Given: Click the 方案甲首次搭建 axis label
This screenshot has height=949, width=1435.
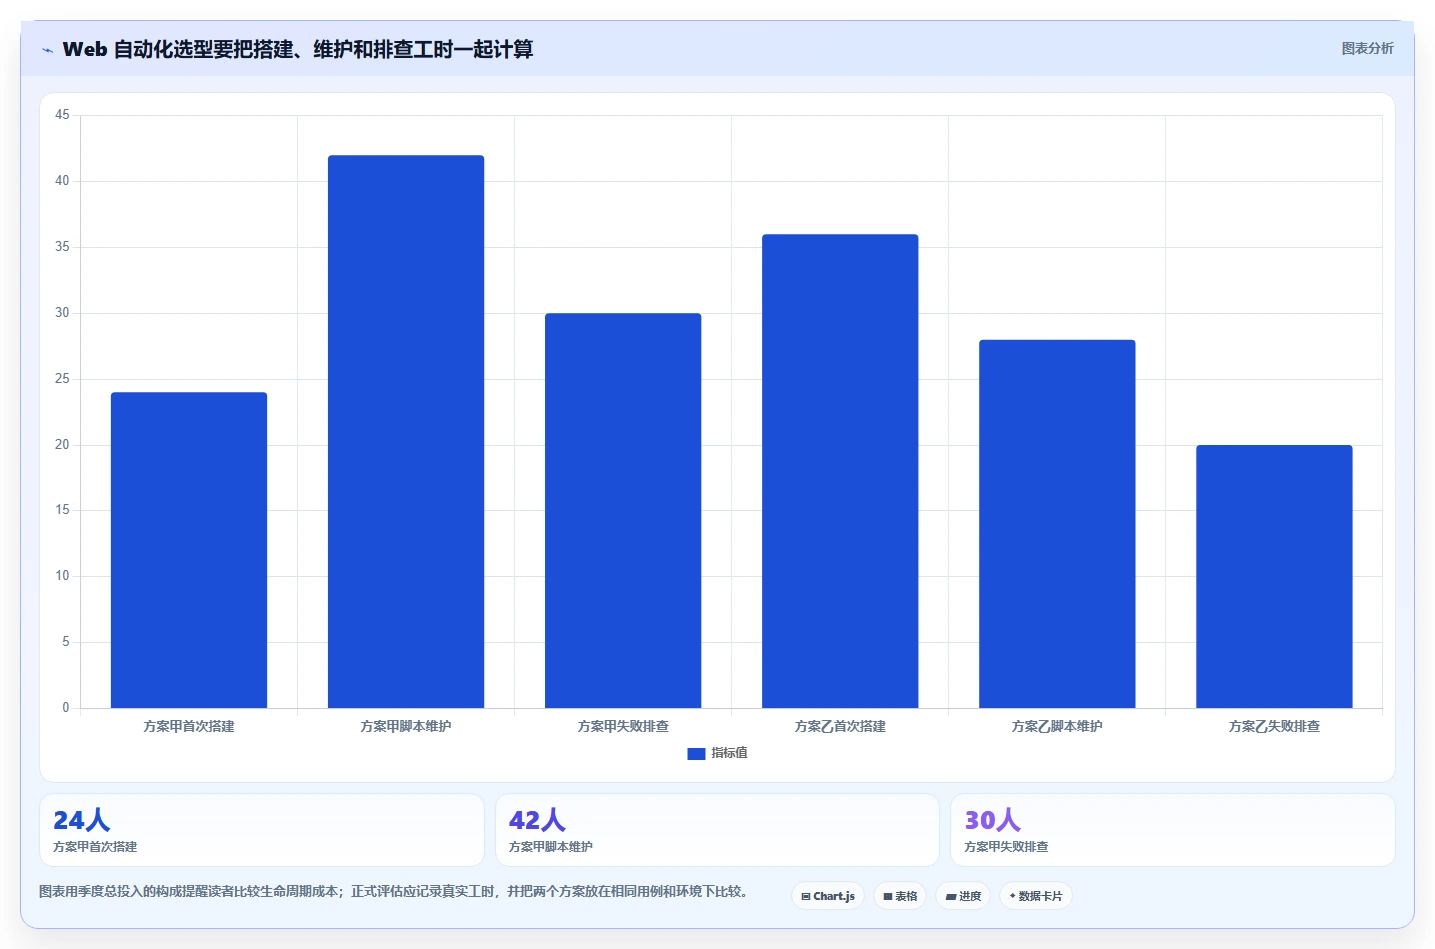Looking at the screenshot, I should click(189, 726).
